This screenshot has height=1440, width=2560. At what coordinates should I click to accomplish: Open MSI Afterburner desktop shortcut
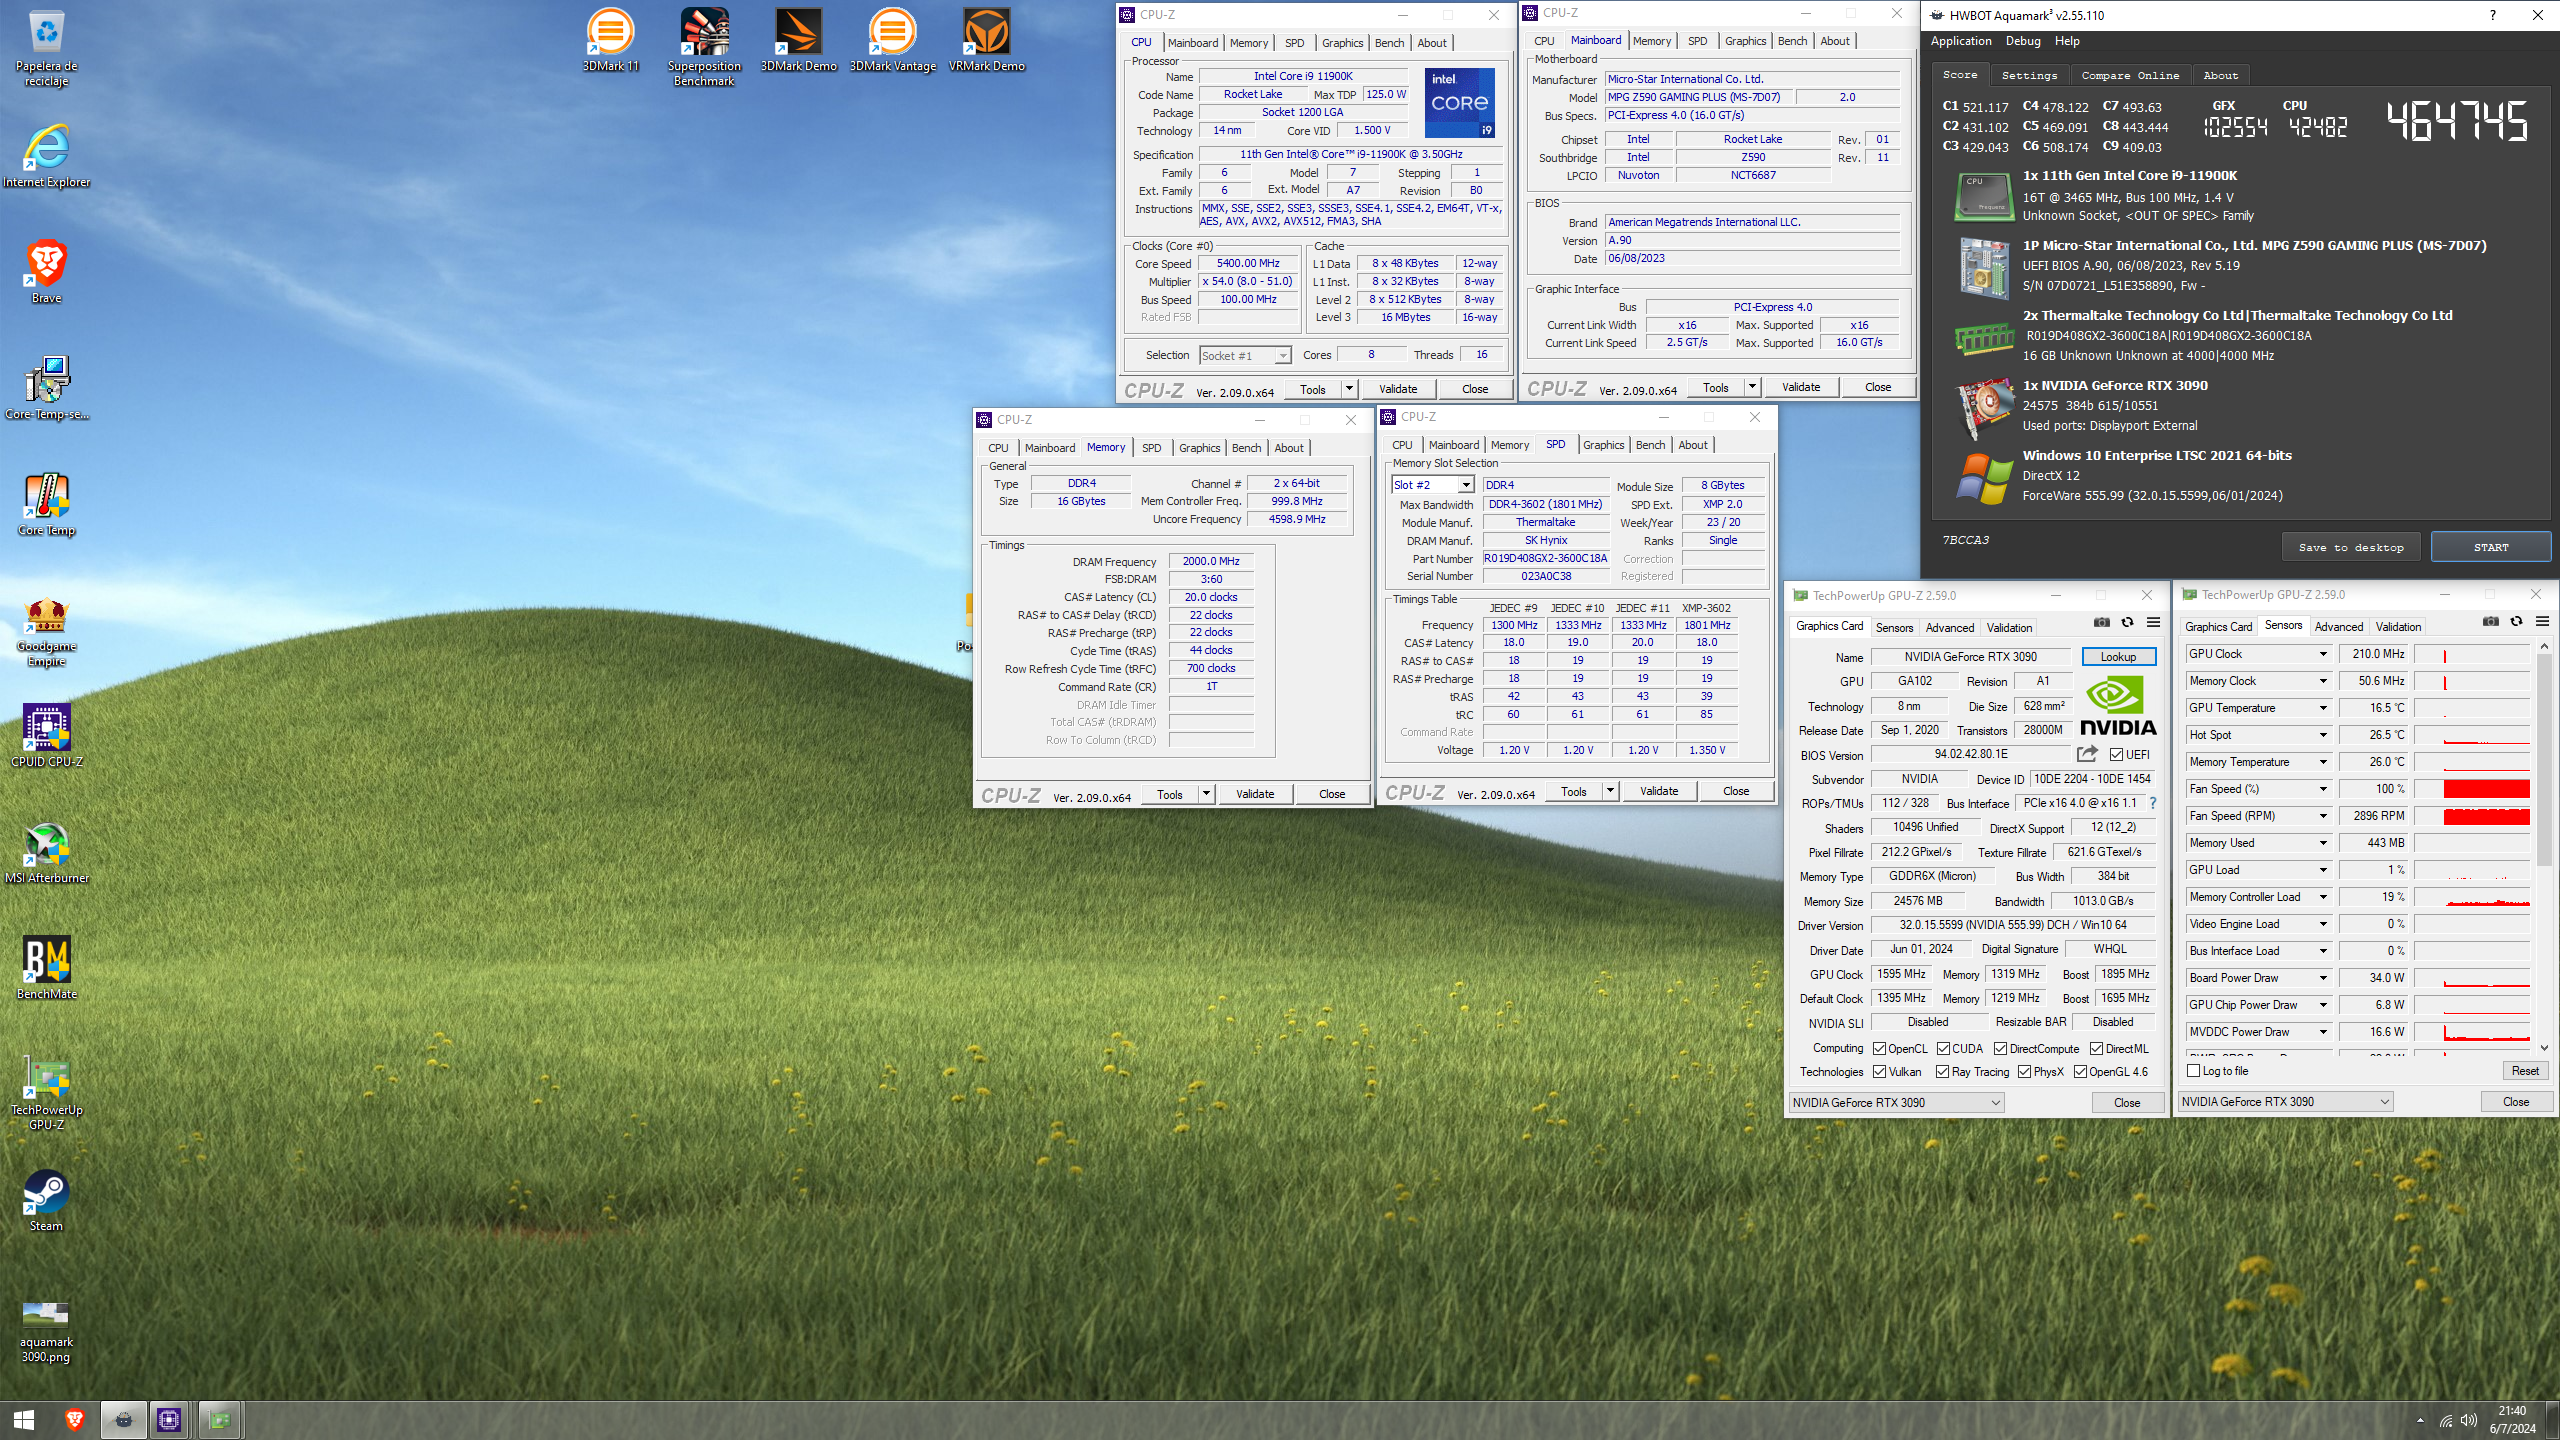(x=46, y=853)
